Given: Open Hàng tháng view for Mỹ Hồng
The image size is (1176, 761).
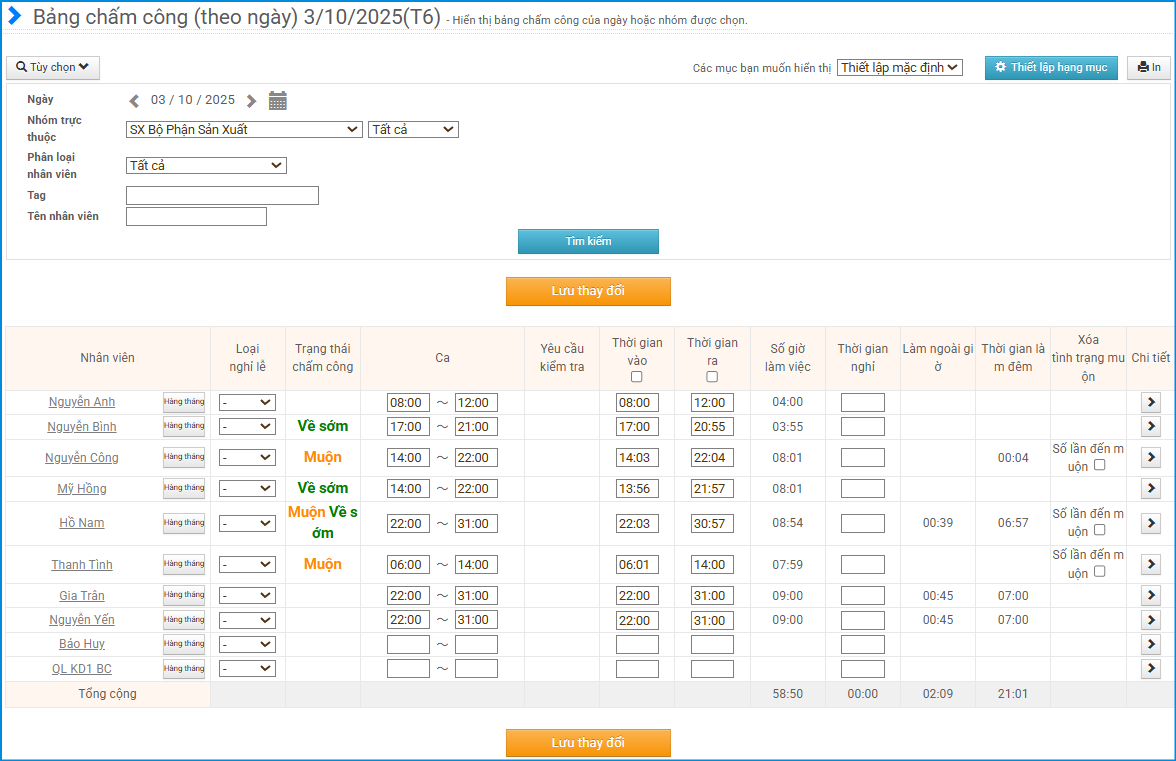Looking at the screenshot, I should pyautogui.click(x=184, y=488).
